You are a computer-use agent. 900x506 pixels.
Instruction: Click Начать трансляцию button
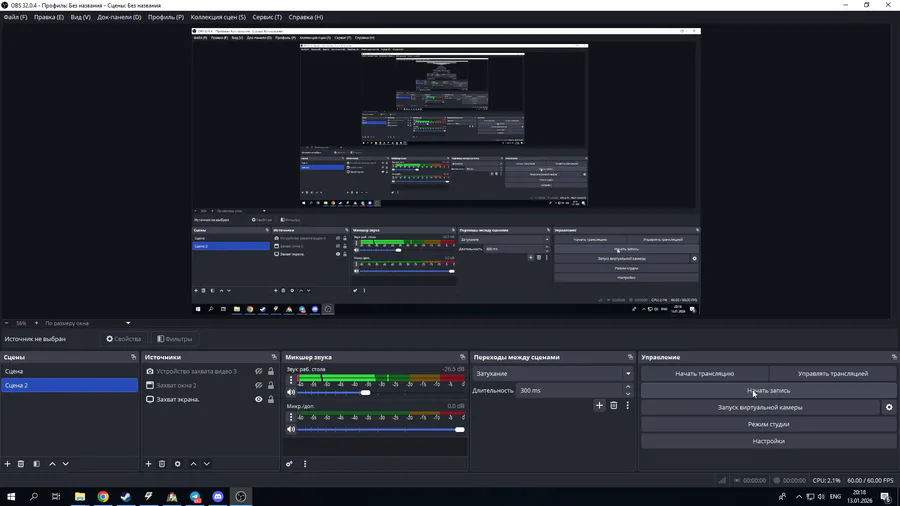pos(704,373)
